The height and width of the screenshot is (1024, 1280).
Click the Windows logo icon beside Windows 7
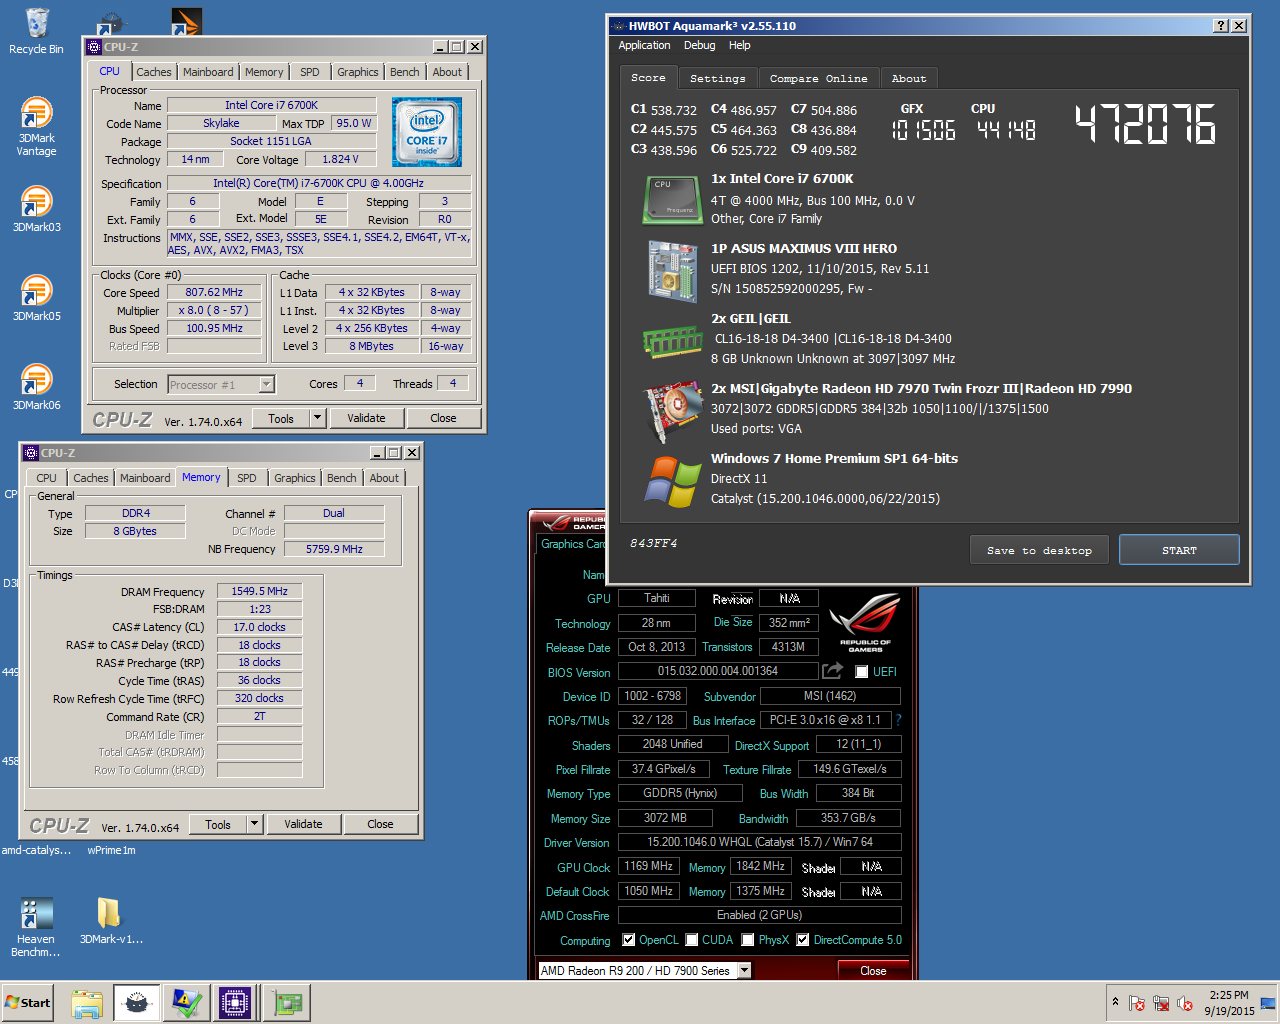(x=672, y=481)
